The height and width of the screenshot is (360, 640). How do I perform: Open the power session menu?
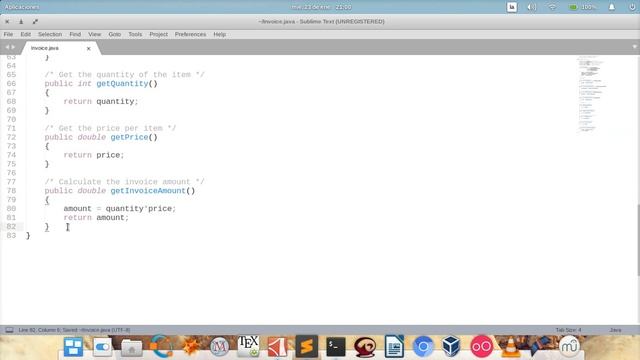[632, 7]
